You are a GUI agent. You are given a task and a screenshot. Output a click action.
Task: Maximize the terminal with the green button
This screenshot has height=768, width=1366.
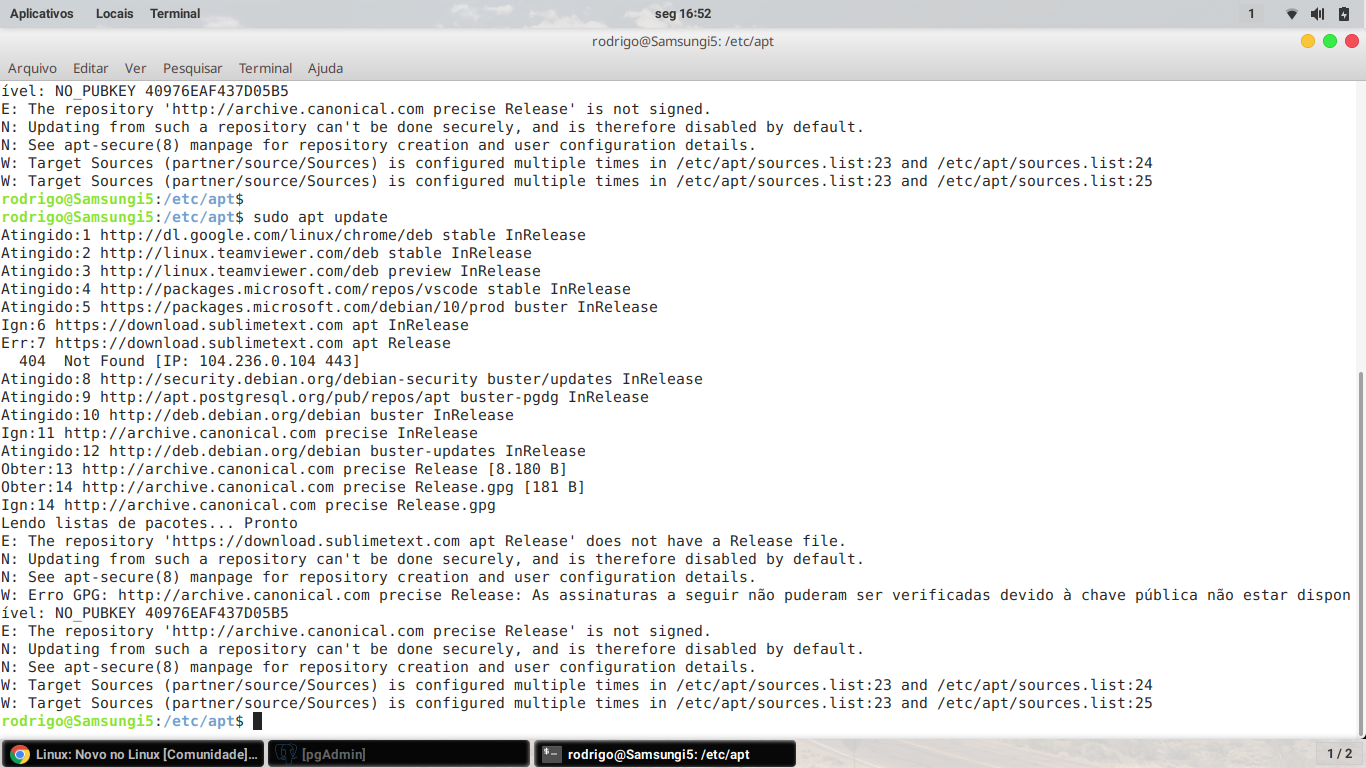pyautogui.click(x=1330, y=41)
